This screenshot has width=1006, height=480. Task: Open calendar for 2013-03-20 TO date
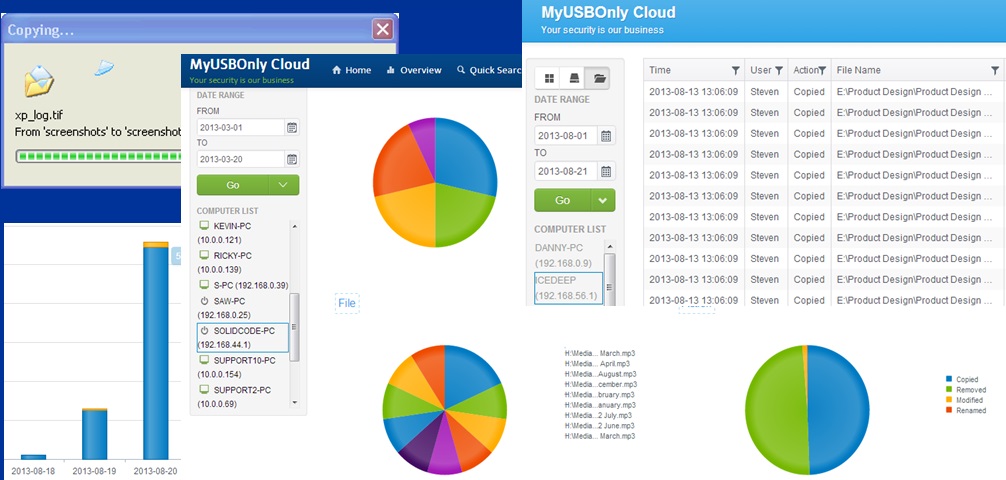pyautogui.click(x=292, y=159)
